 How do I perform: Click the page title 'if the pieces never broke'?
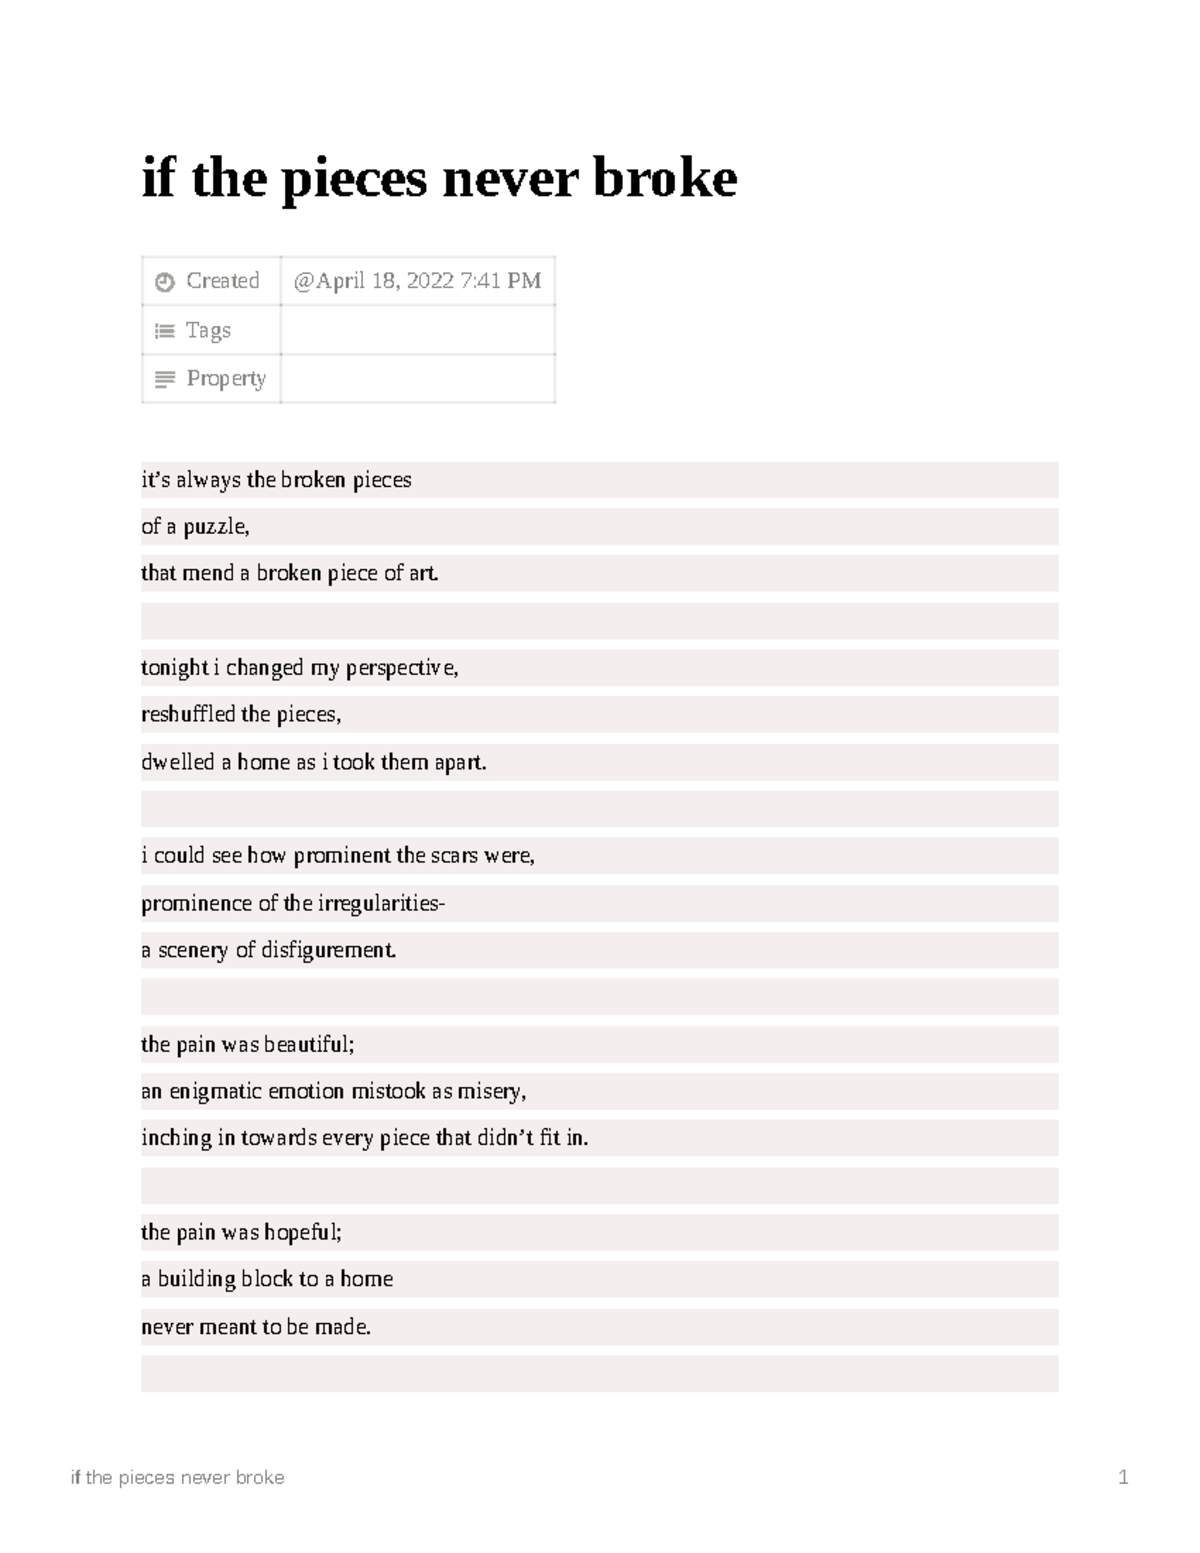(439, 179)
